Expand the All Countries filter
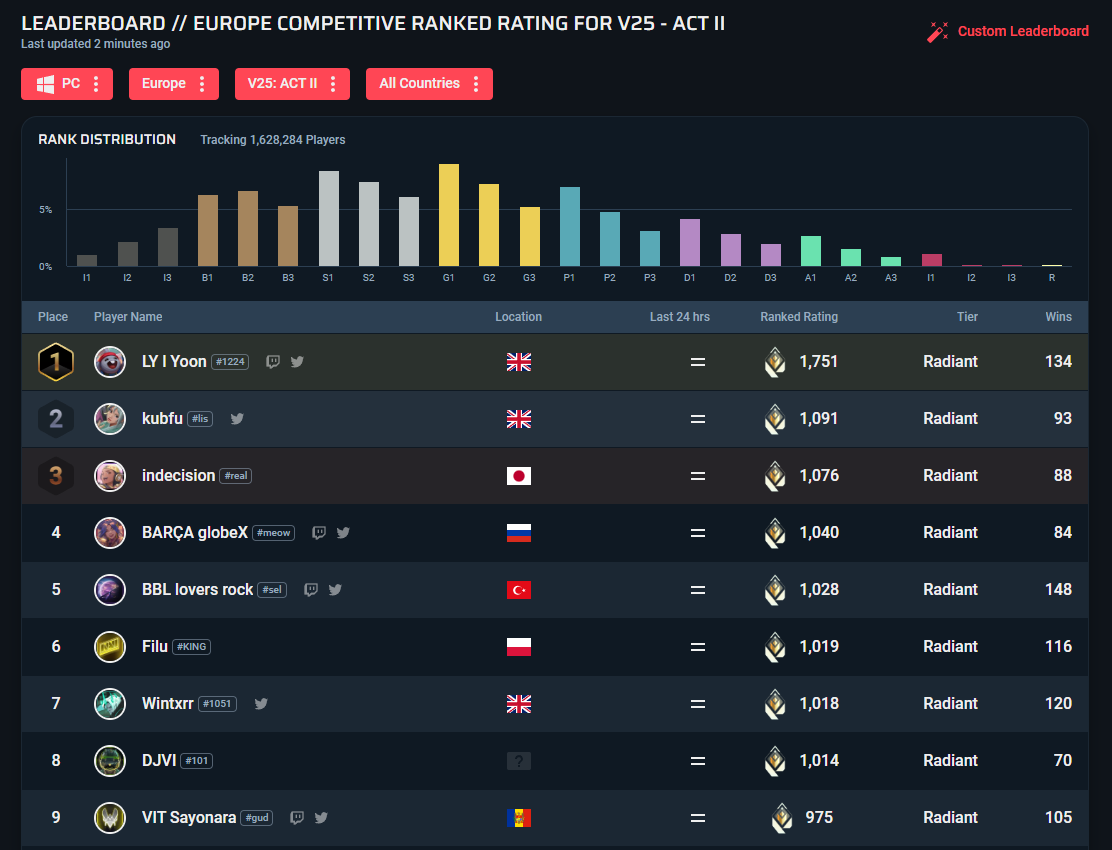Image resolution: width=1112 pixels, height=850 pixels. 429,84
